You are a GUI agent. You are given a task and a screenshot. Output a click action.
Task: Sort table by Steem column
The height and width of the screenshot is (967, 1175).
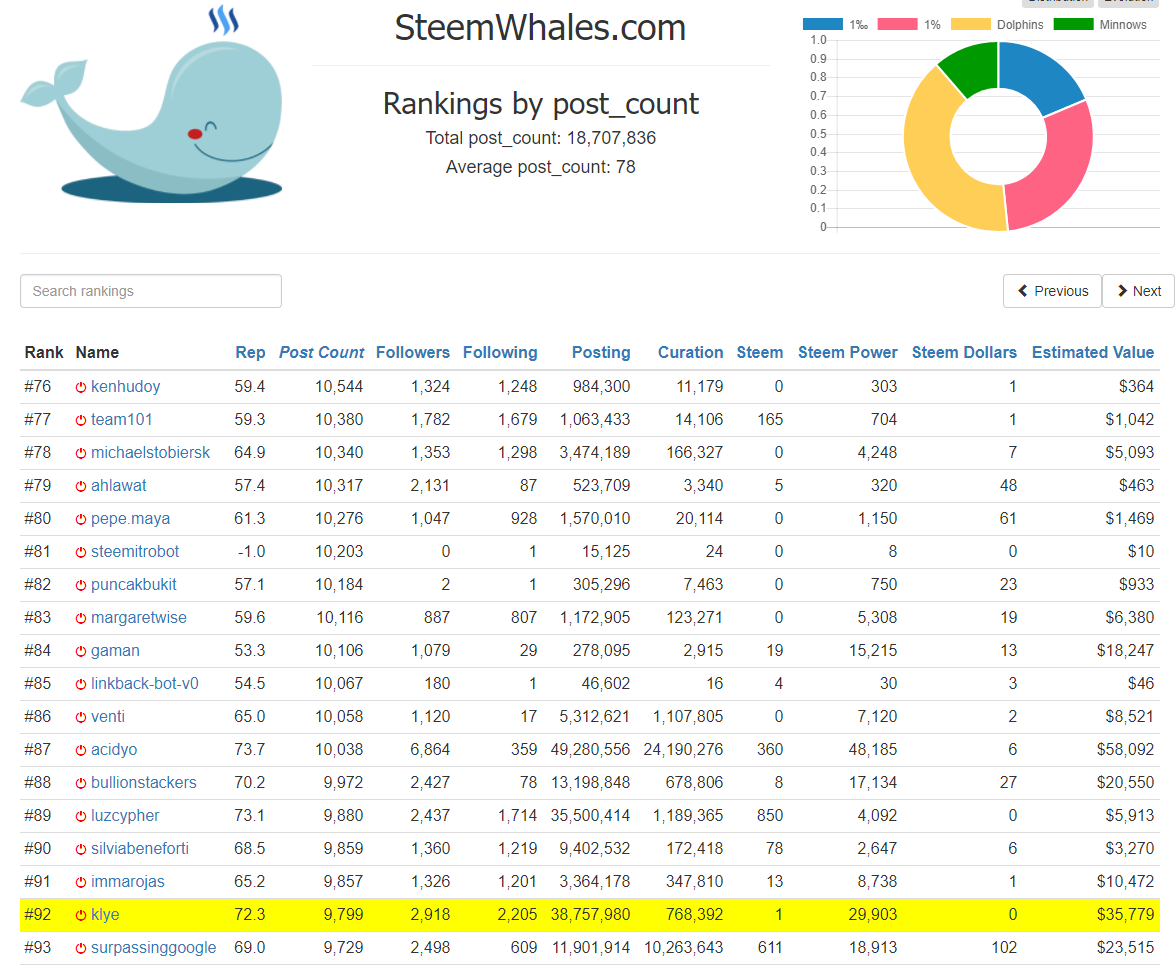(760, 352)
